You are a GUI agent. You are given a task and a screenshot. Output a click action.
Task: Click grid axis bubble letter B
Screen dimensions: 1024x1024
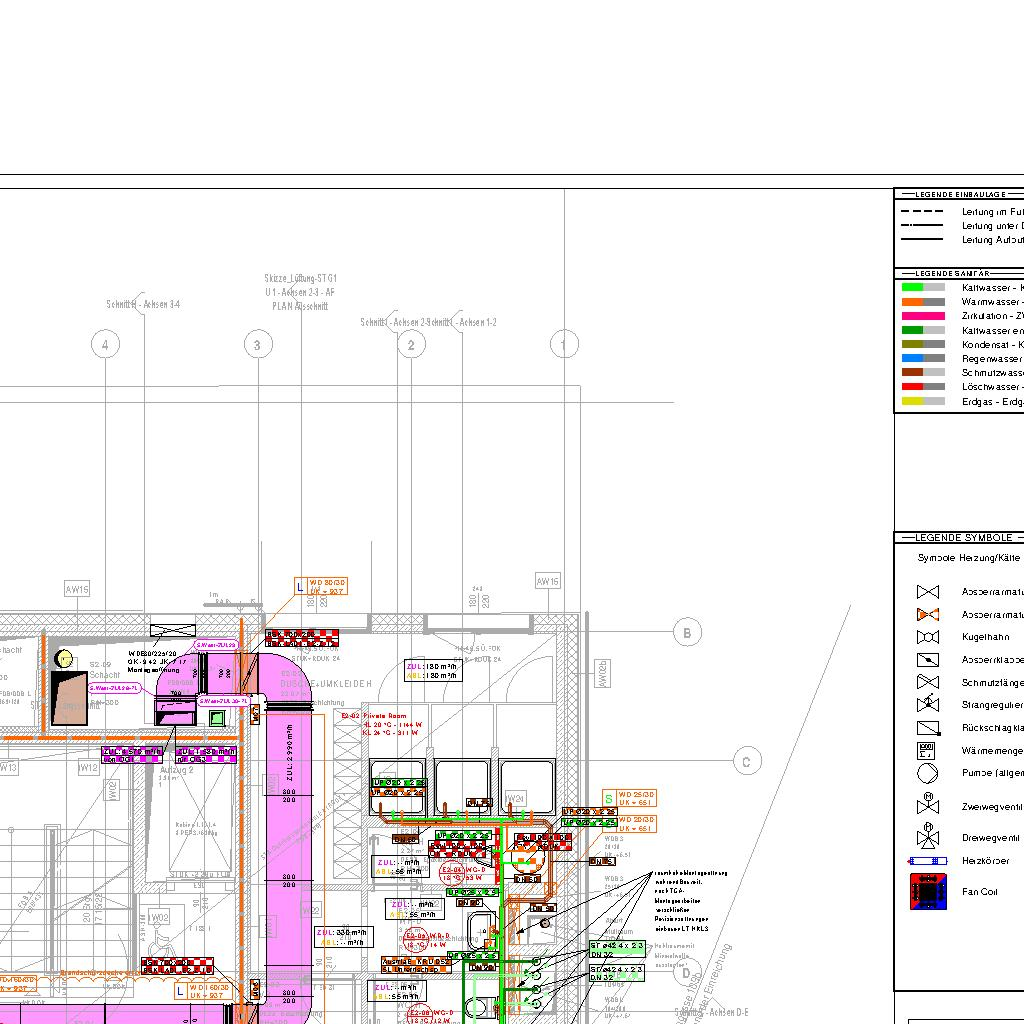click(x=687, y=632)
